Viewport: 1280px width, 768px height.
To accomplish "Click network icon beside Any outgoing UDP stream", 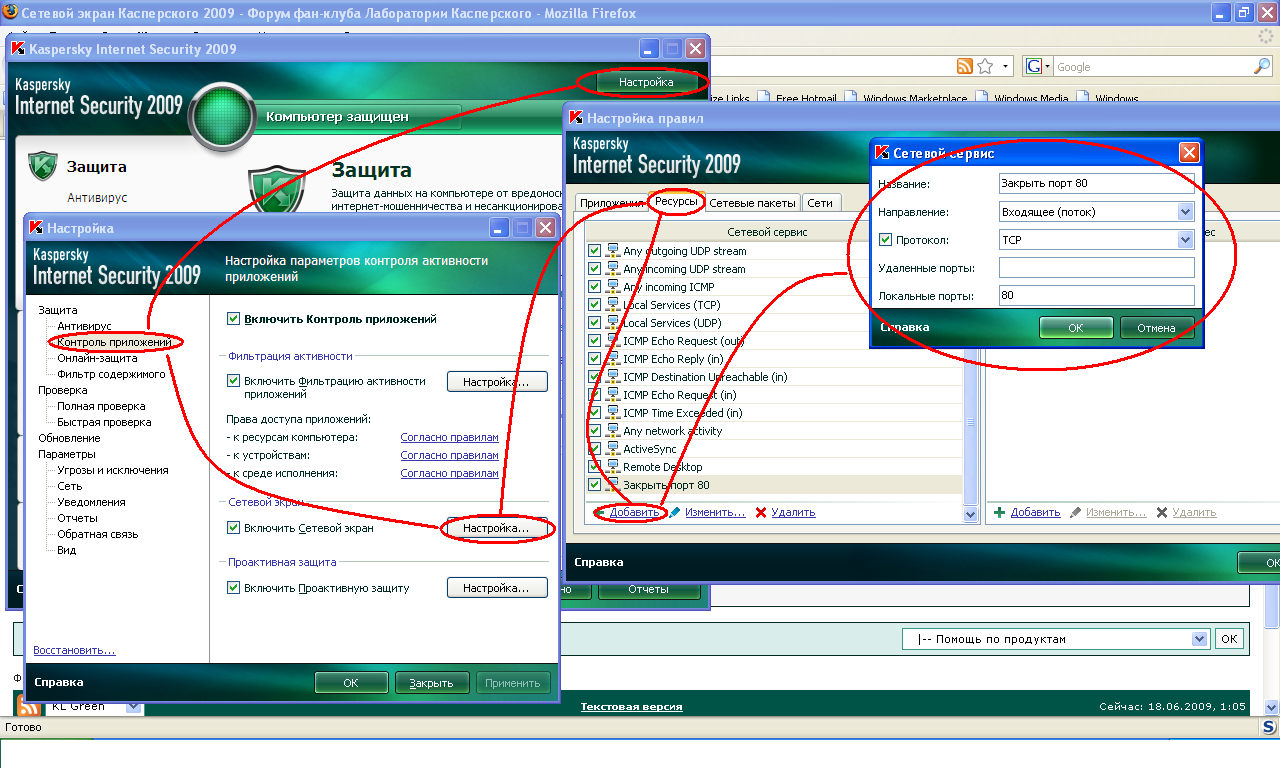I will click(x=613, y=251).
